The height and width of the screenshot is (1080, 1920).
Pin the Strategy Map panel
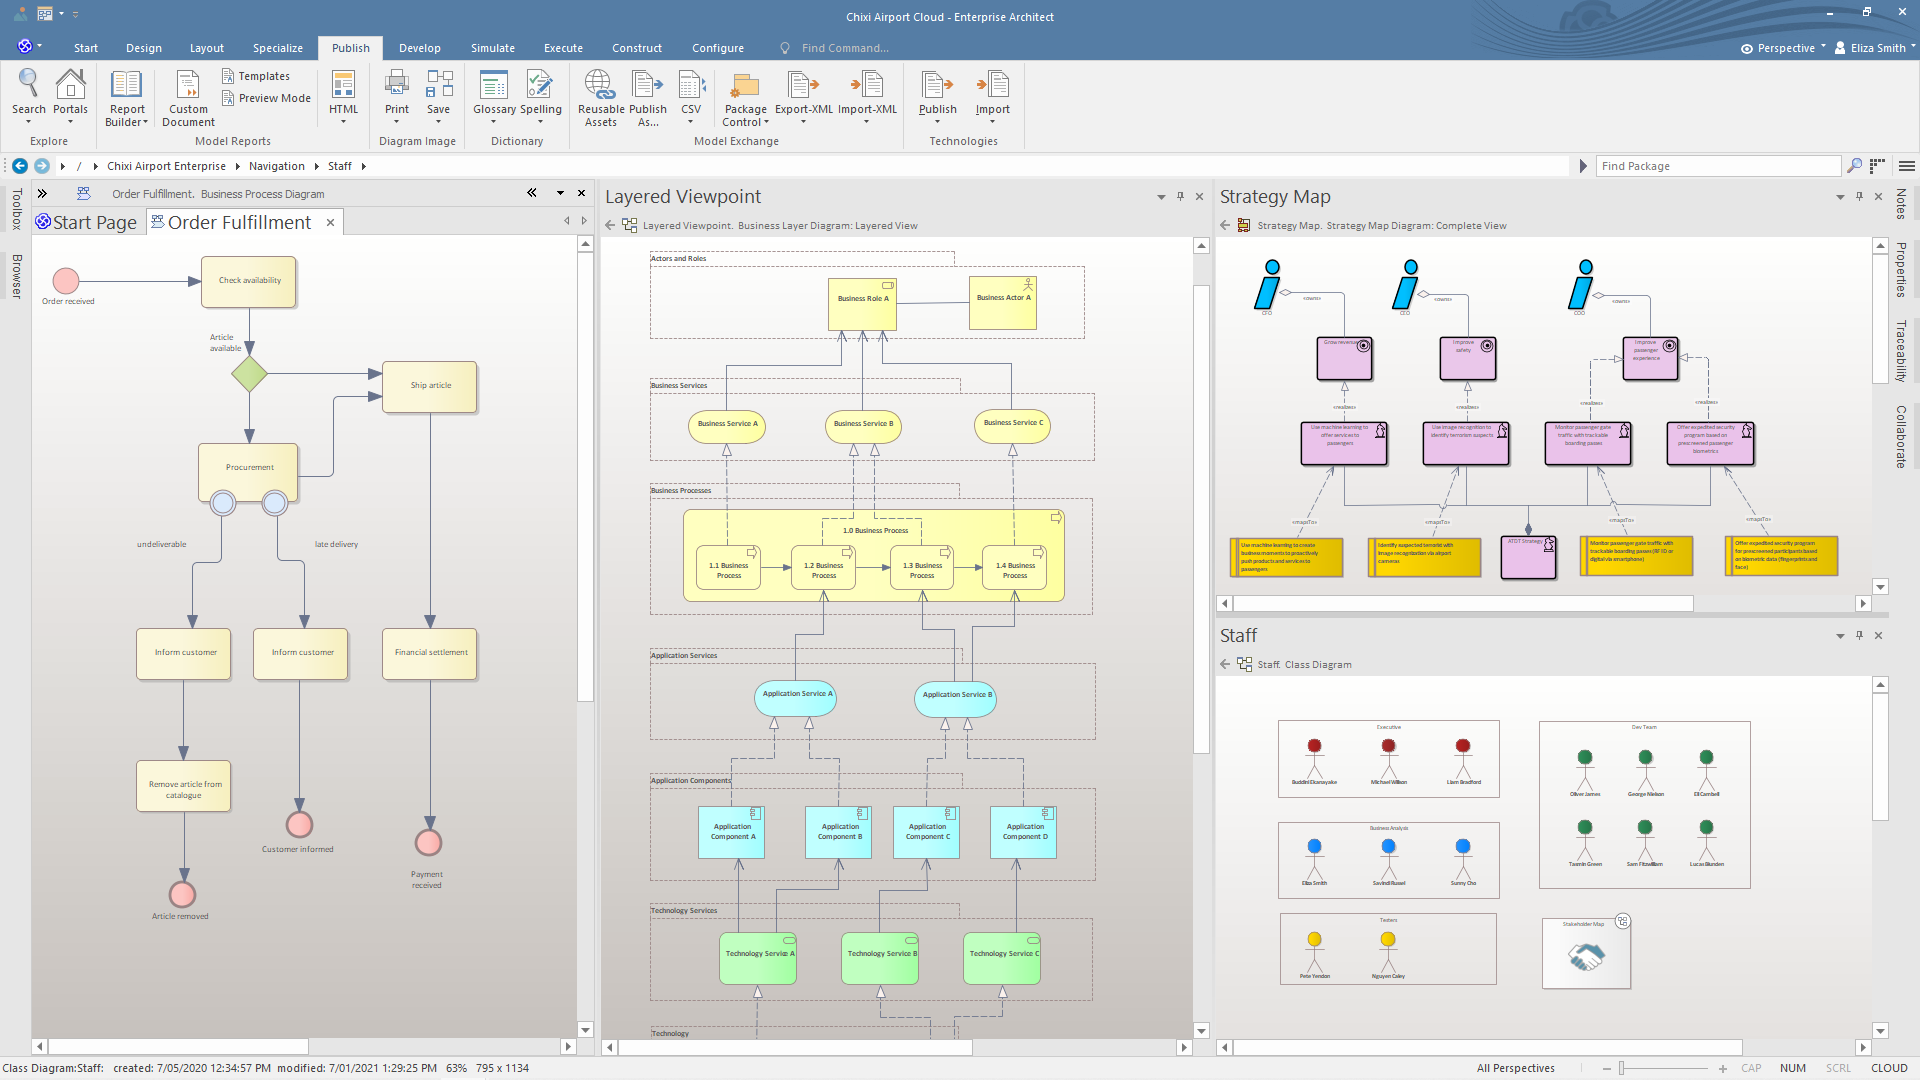point(1859,197)
